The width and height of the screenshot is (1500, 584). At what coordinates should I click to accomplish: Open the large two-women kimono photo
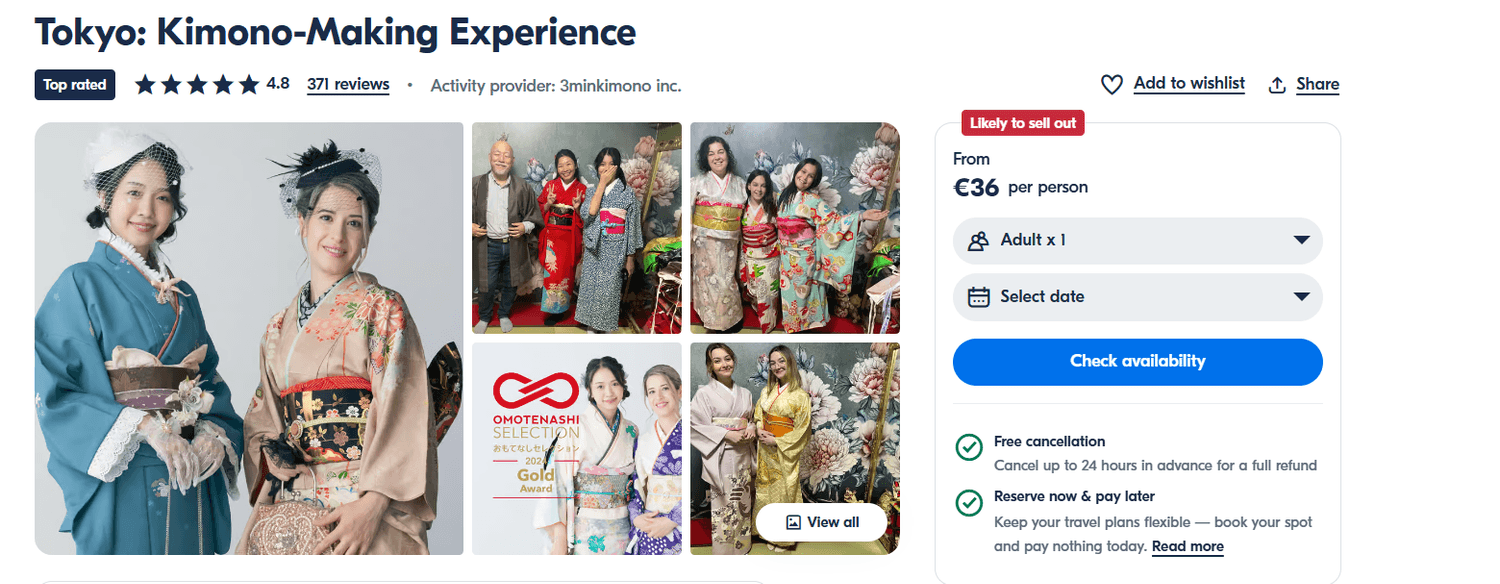coord(249,338)
